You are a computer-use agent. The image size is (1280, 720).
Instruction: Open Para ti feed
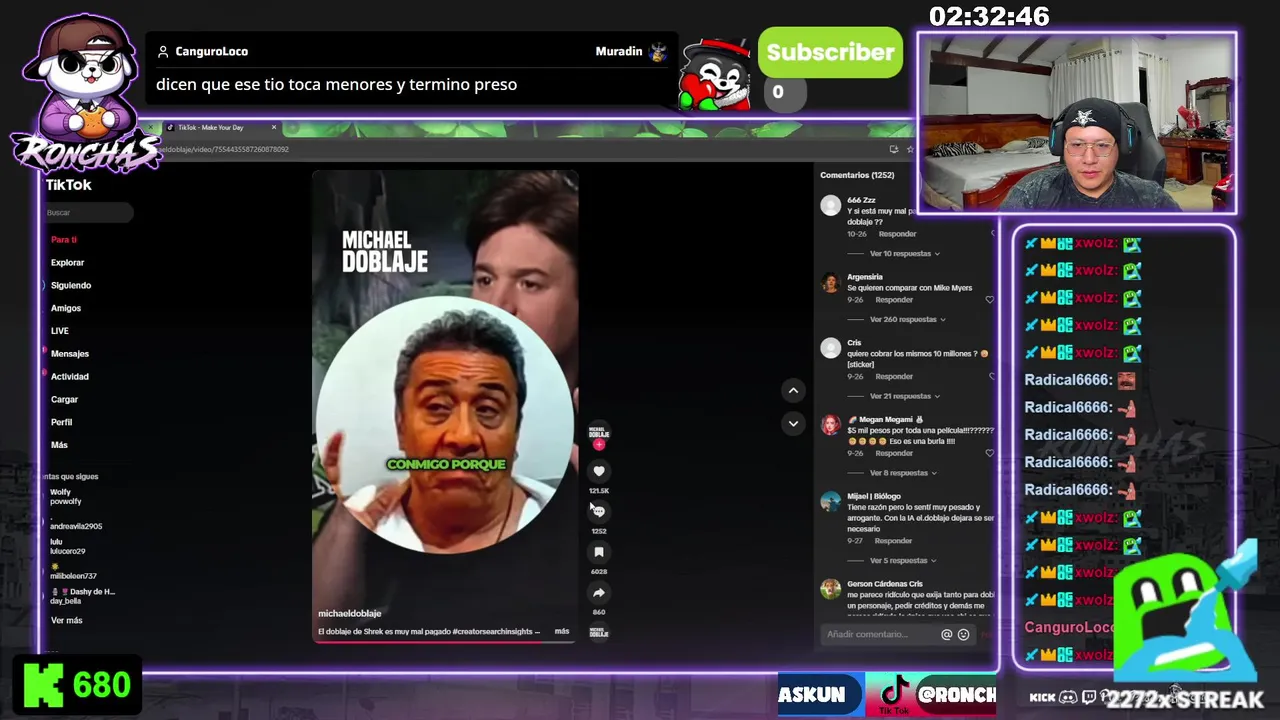pyautogui.click(x=64, y=240)
